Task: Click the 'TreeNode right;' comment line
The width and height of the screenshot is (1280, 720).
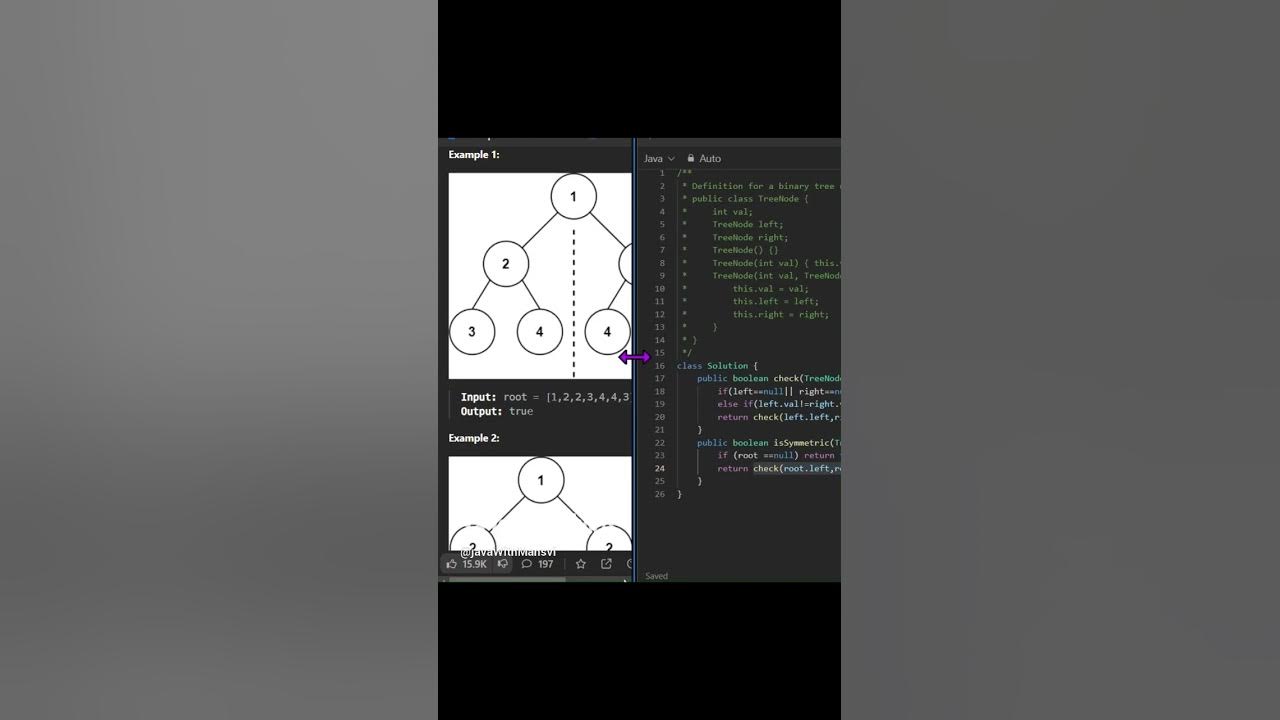Action: tap(750, 238)
